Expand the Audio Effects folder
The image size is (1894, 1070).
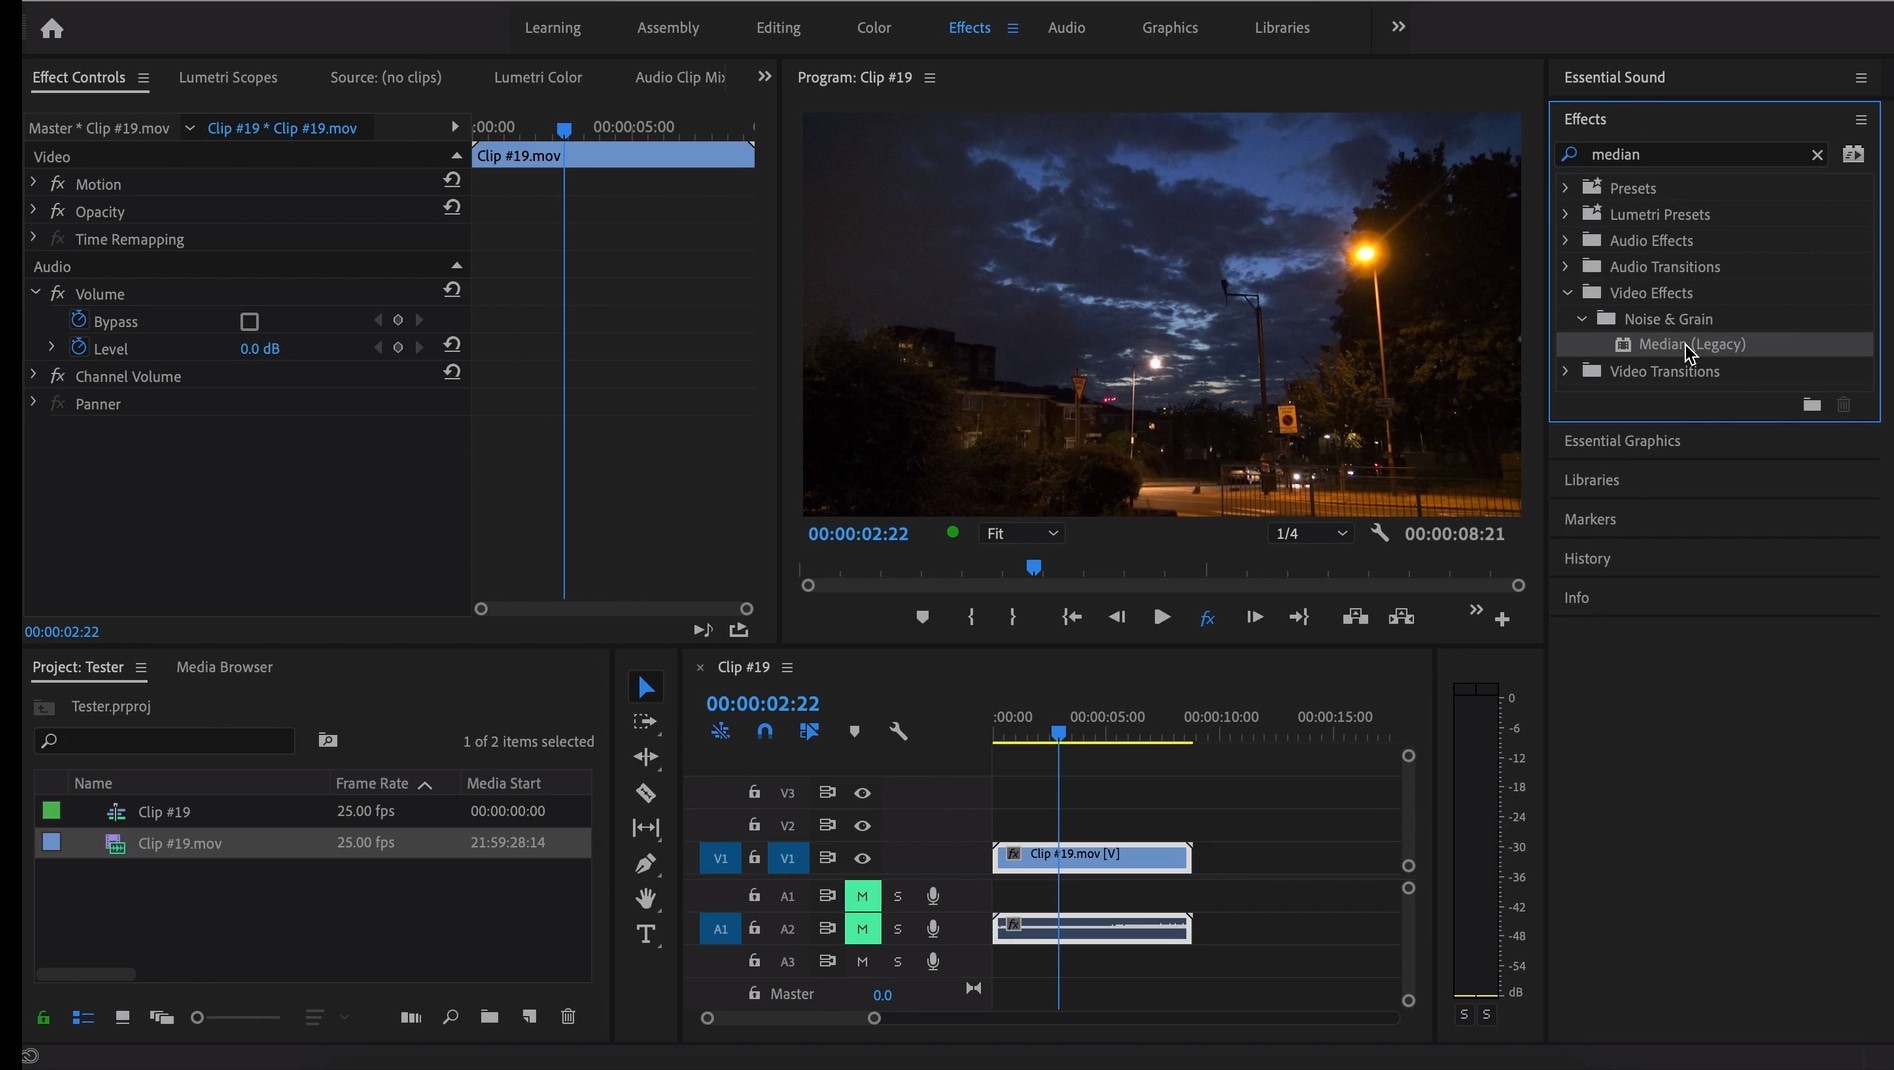(1566, 240)
